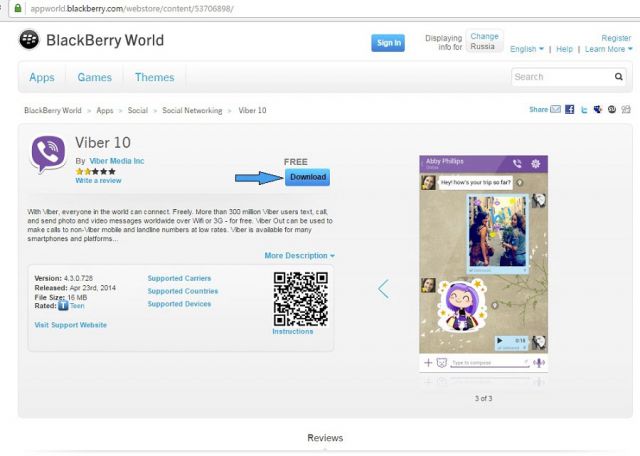Go to BlackBerry World breadcrumb
640x456 pixels.
pos(53,110)
